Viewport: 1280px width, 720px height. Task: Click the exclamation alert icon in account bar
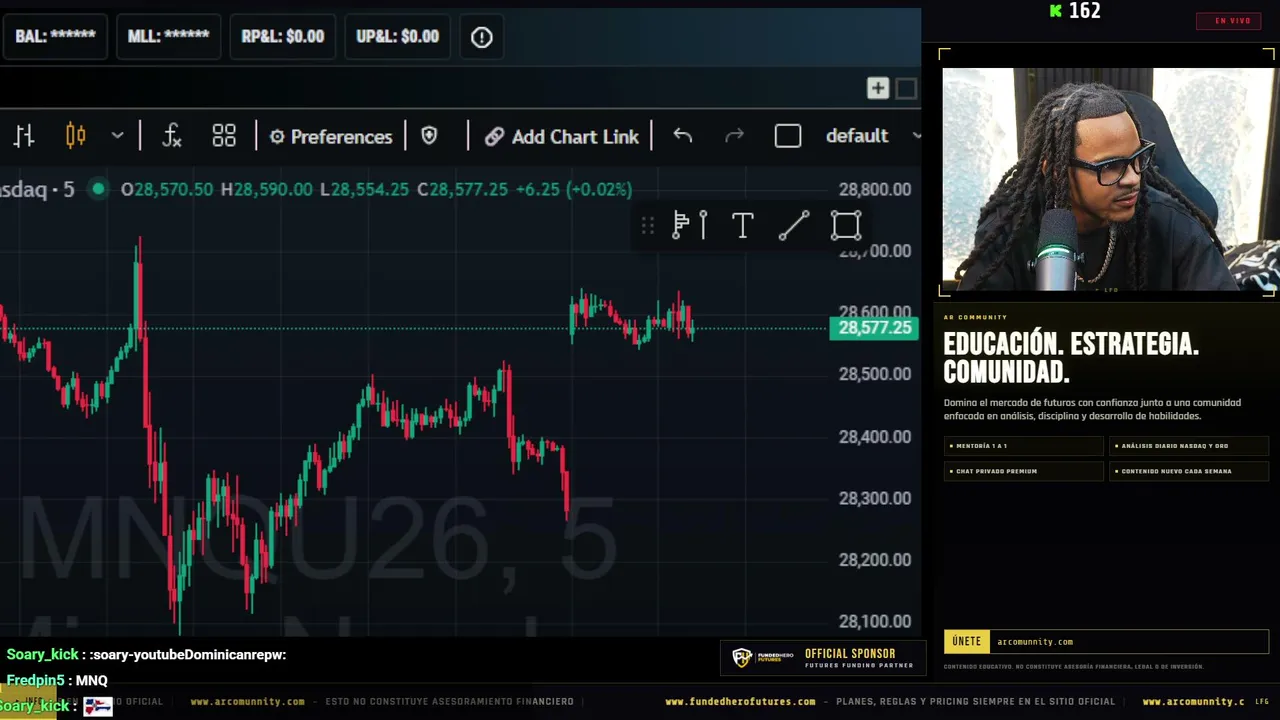point(482,37)
